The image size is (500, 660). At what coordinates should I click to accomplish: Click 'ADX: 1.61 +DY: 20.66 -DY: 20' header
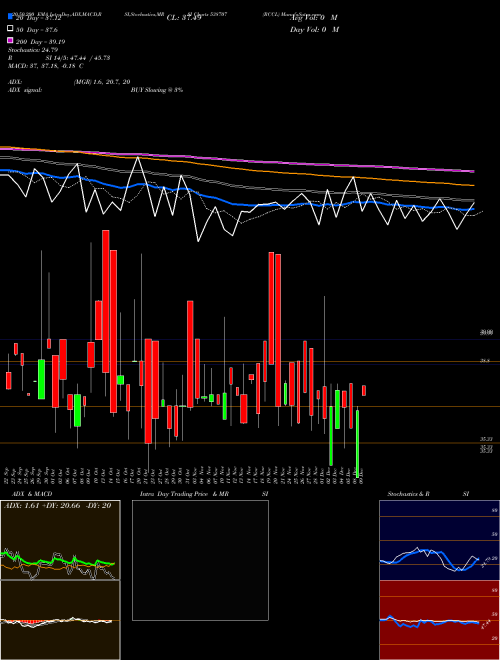57,506
